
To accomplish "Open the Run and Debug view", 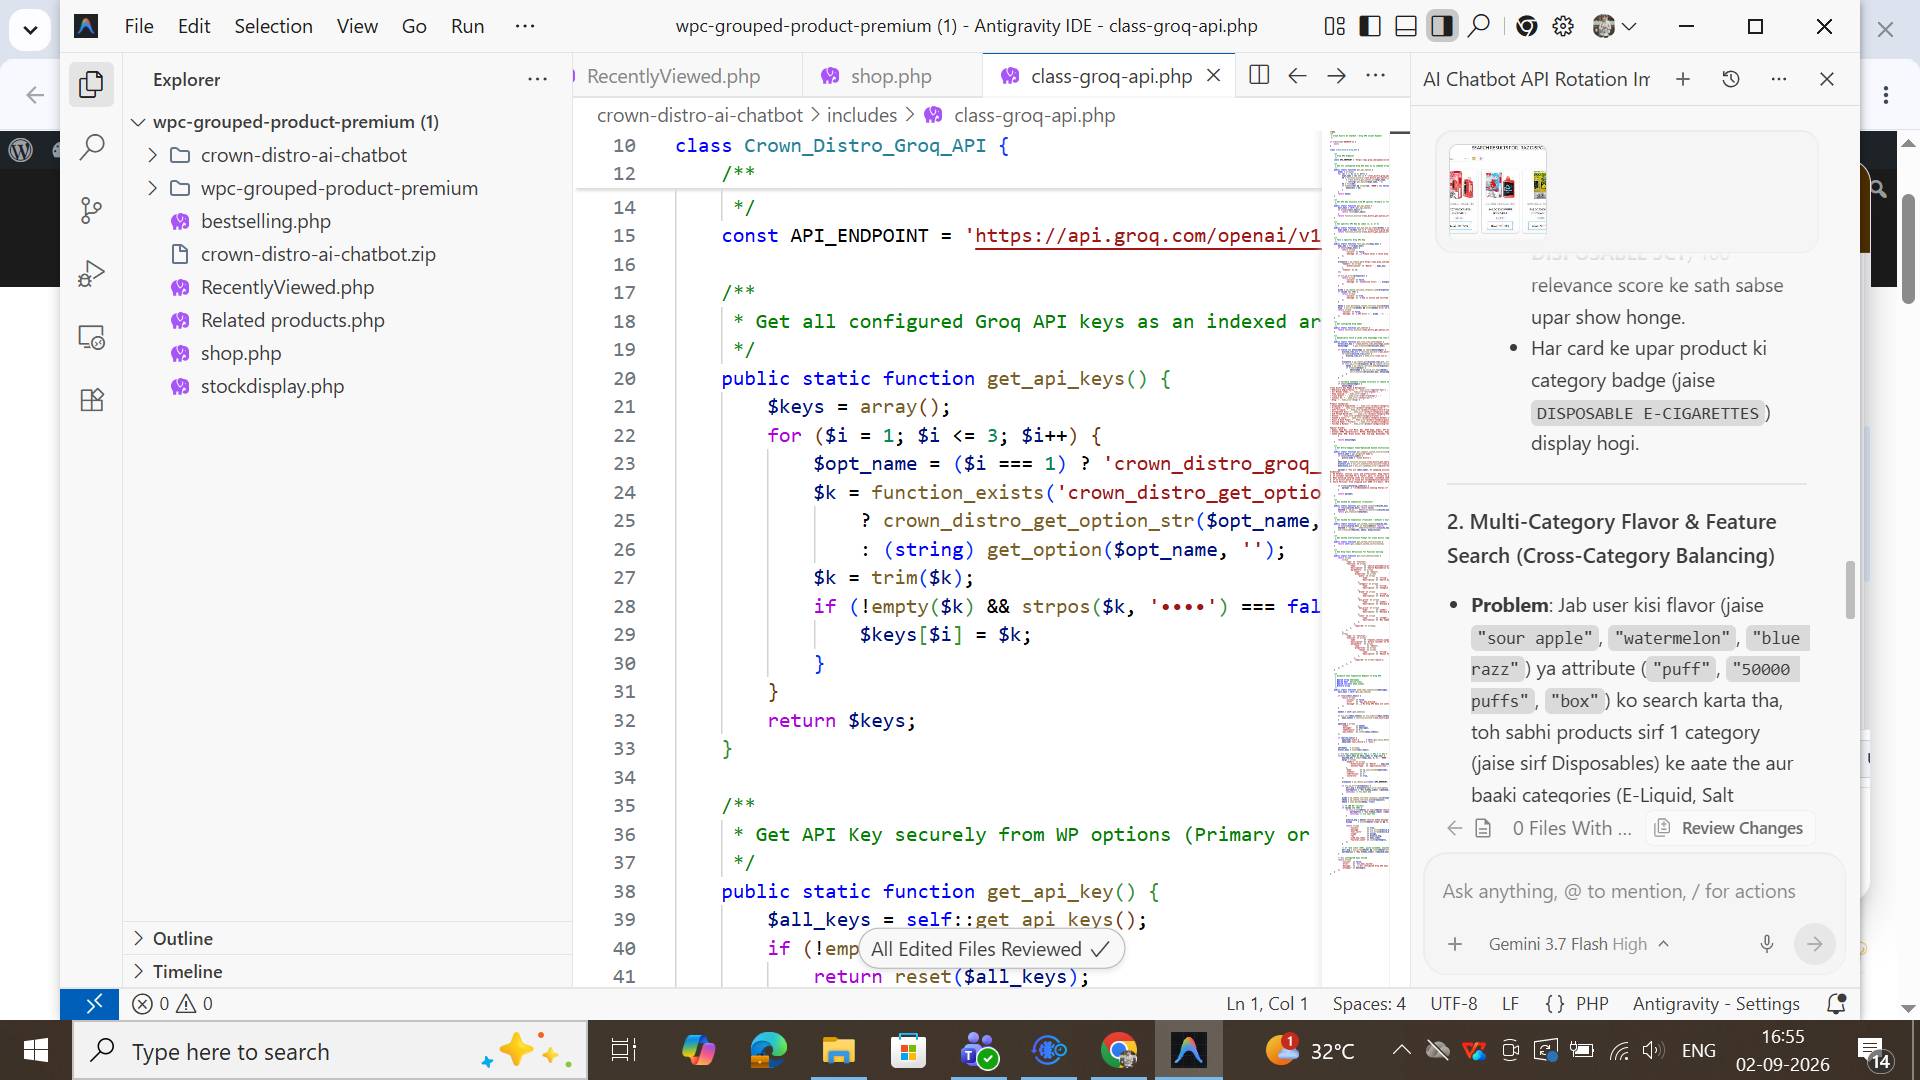I will (x=91, y=273).
